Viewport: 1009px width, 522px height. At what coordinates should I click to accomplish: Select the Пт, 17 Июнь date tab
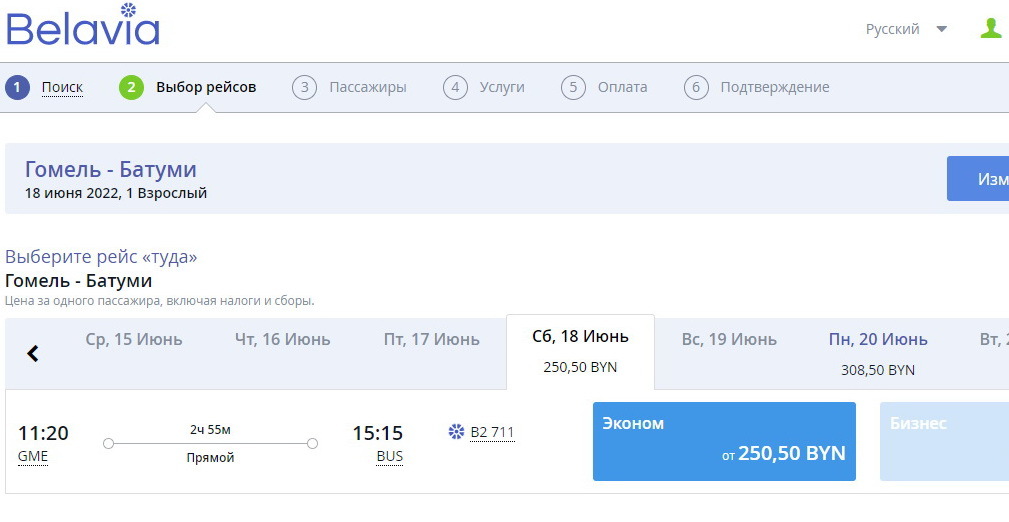coord(431,340)
